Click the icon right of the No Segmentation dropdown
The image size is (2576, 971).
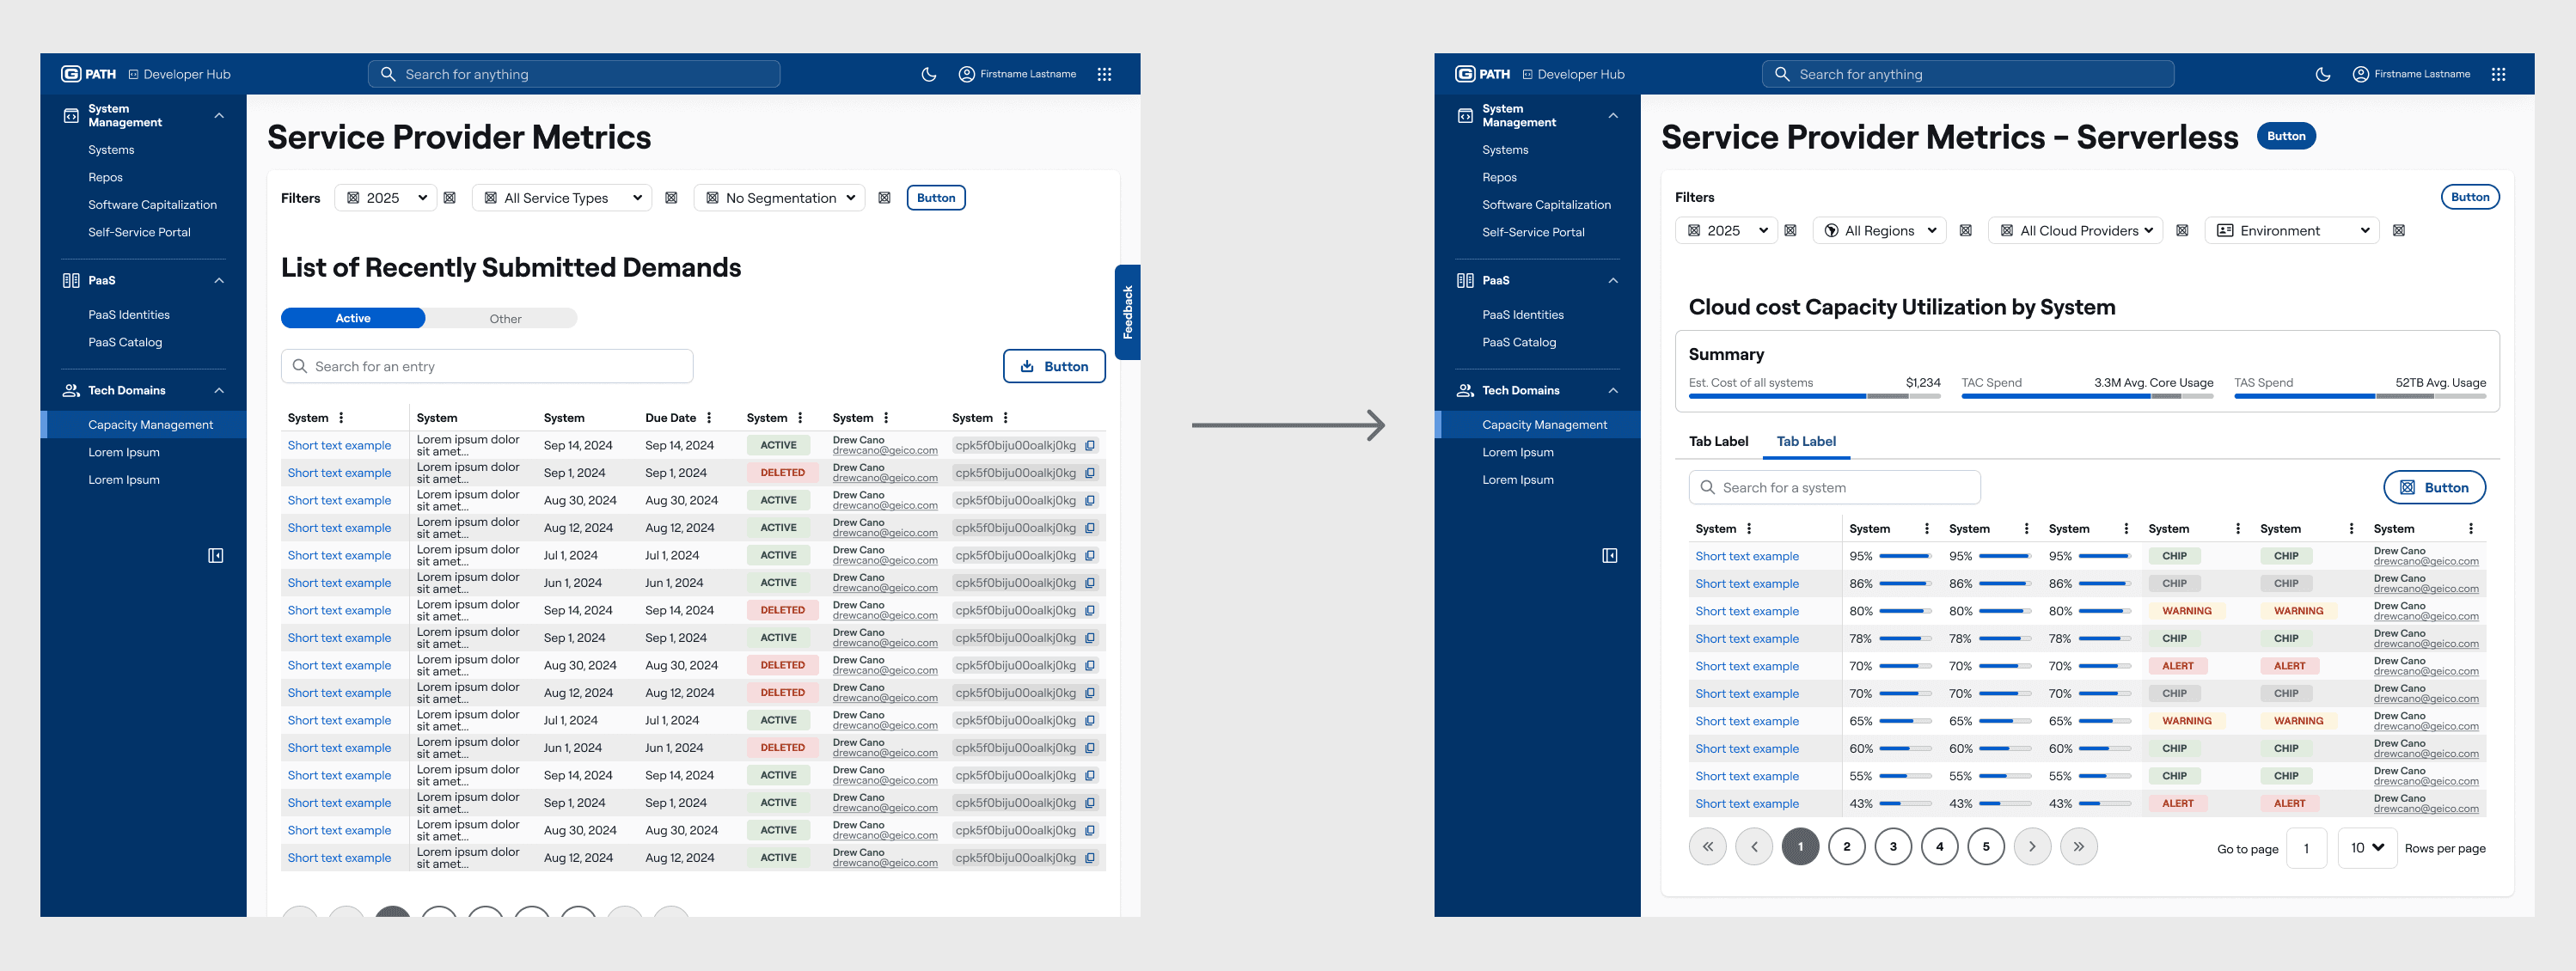click(884, 198)
